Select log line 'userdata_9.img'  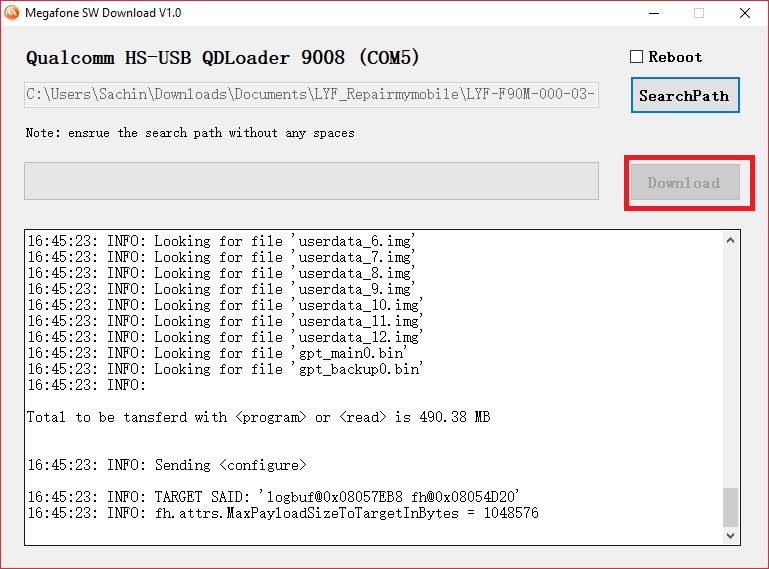point(221,289)
